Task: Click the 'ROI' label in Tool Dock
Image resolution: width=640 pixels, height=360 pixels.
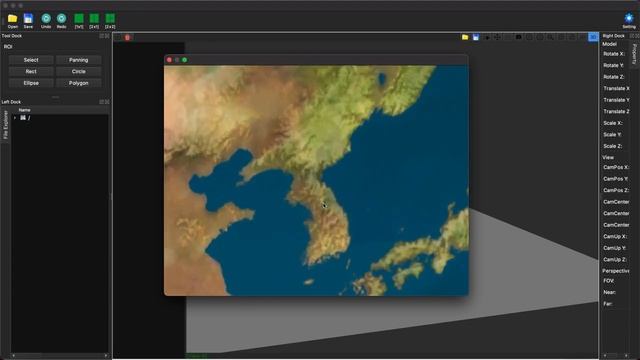Action: [8, 47]
